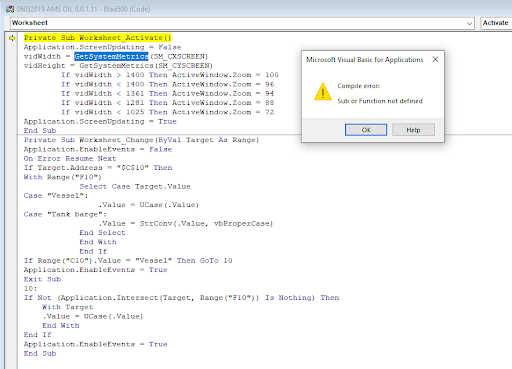Image resolution: width=512 pixels, height=369 pixels.
Task: Click the '10:' label line
Action: click(x=30, y=289)
